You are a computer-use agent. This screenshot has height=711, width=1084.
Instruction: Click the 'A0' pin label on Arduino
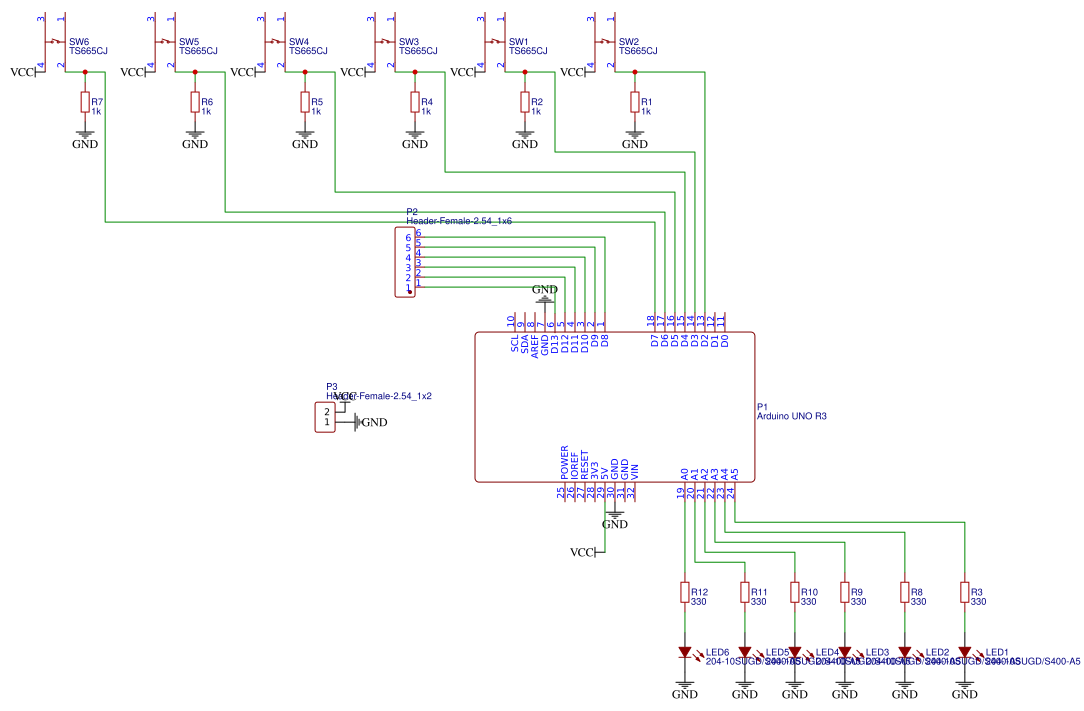tap(685, 474)
